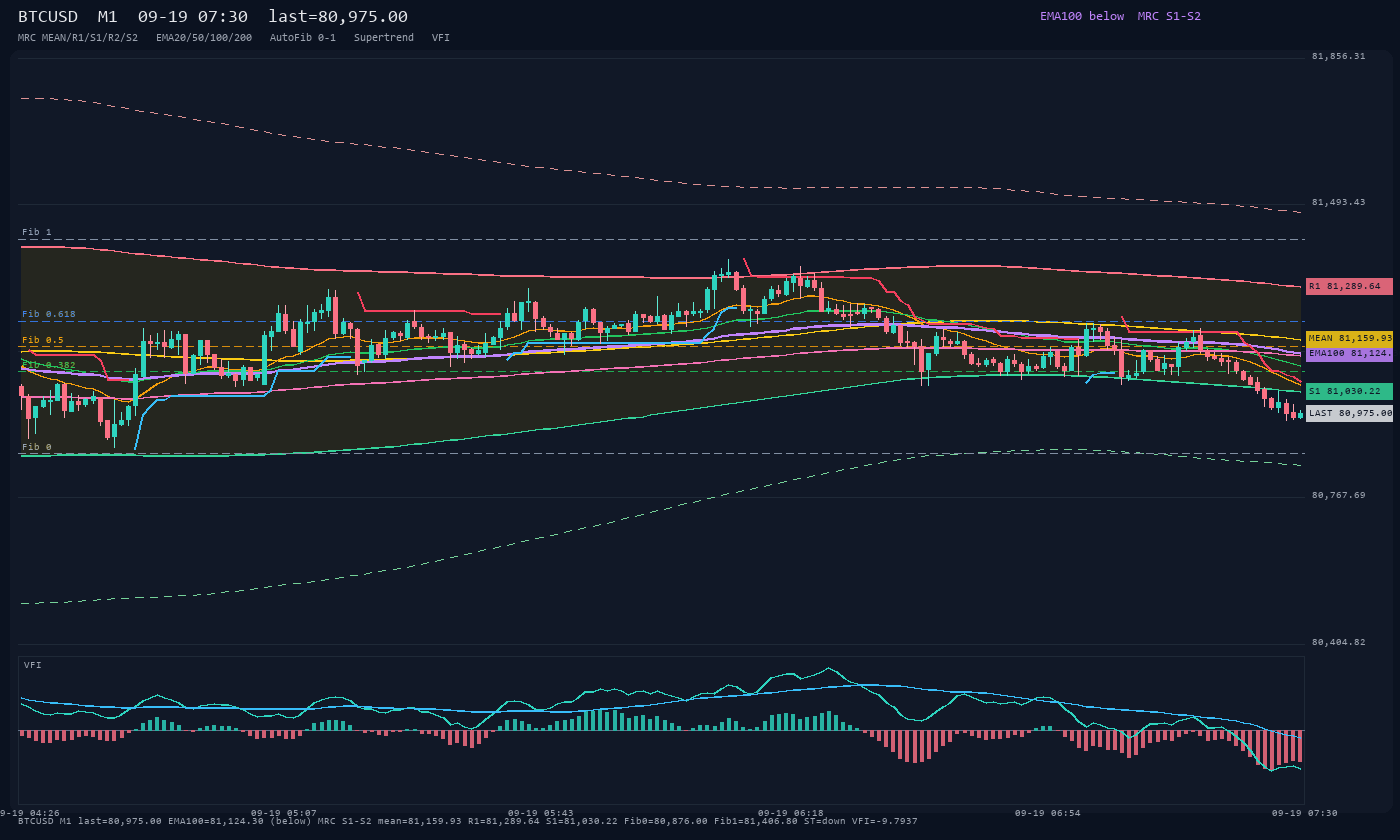Click the last=80,975.00 value in the title
1400x840 pixels.
[x=338, y=16]
